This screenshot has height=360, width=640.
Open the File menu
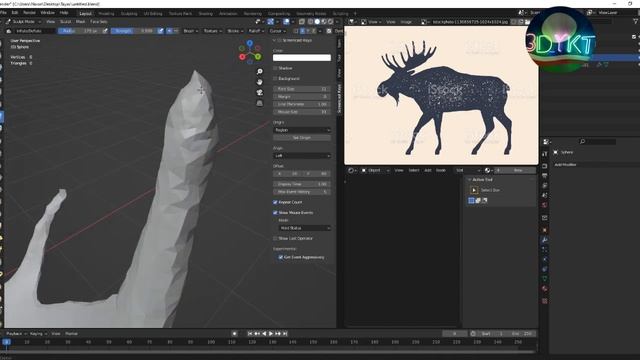tap(4, 13)
